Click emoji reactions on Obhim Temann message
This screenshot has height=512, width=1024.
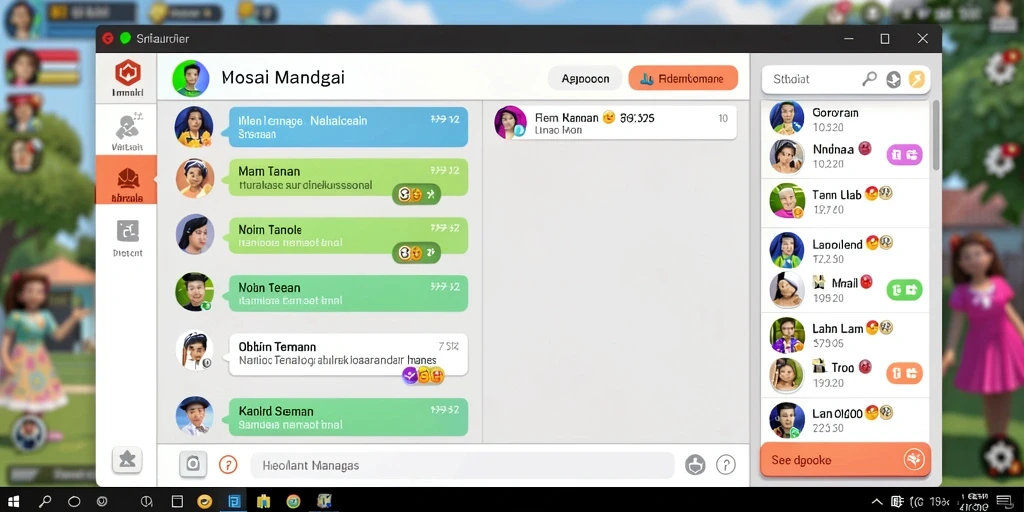click(x=423, y=375)
